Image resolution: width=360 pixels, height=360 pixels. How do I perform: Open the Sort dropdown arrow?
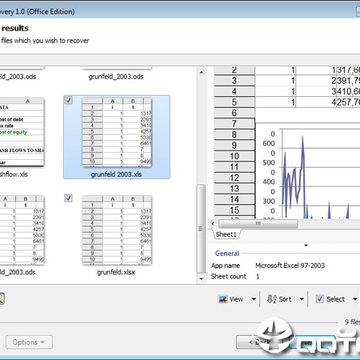(x=301, y=299)
